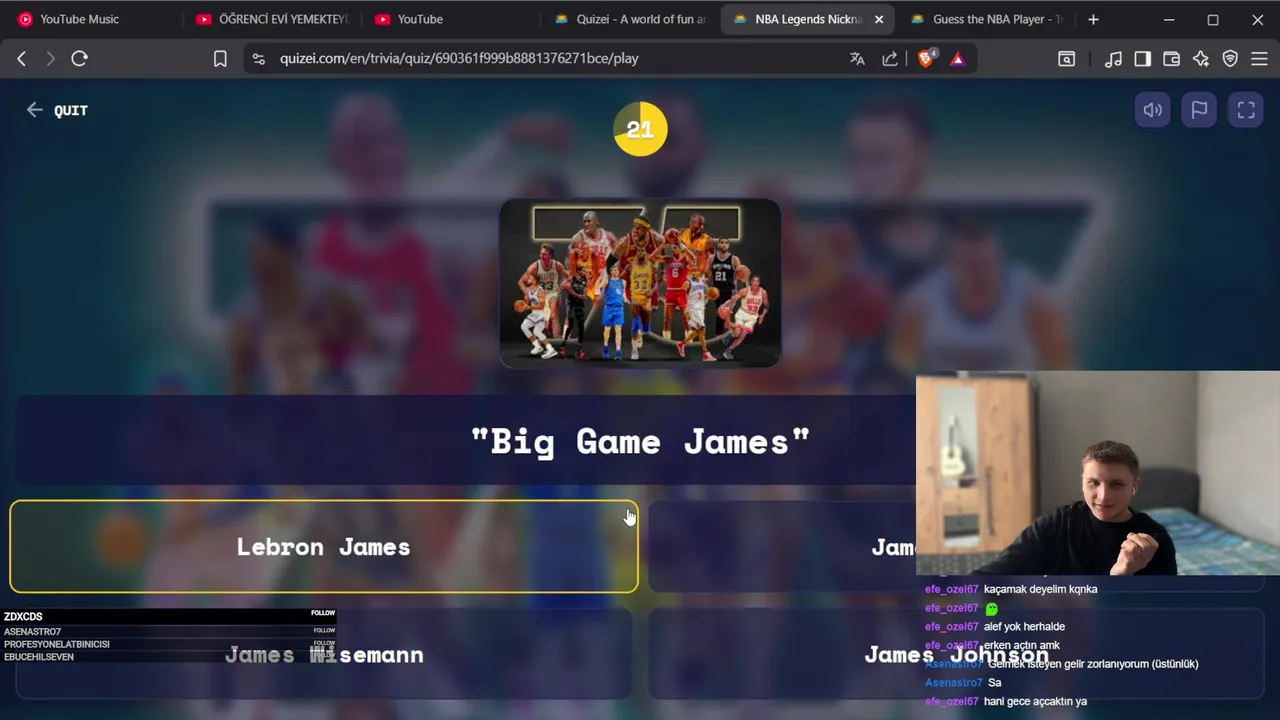
Task: Click the VPN shield icon
Action: [x=1230, y=59]
